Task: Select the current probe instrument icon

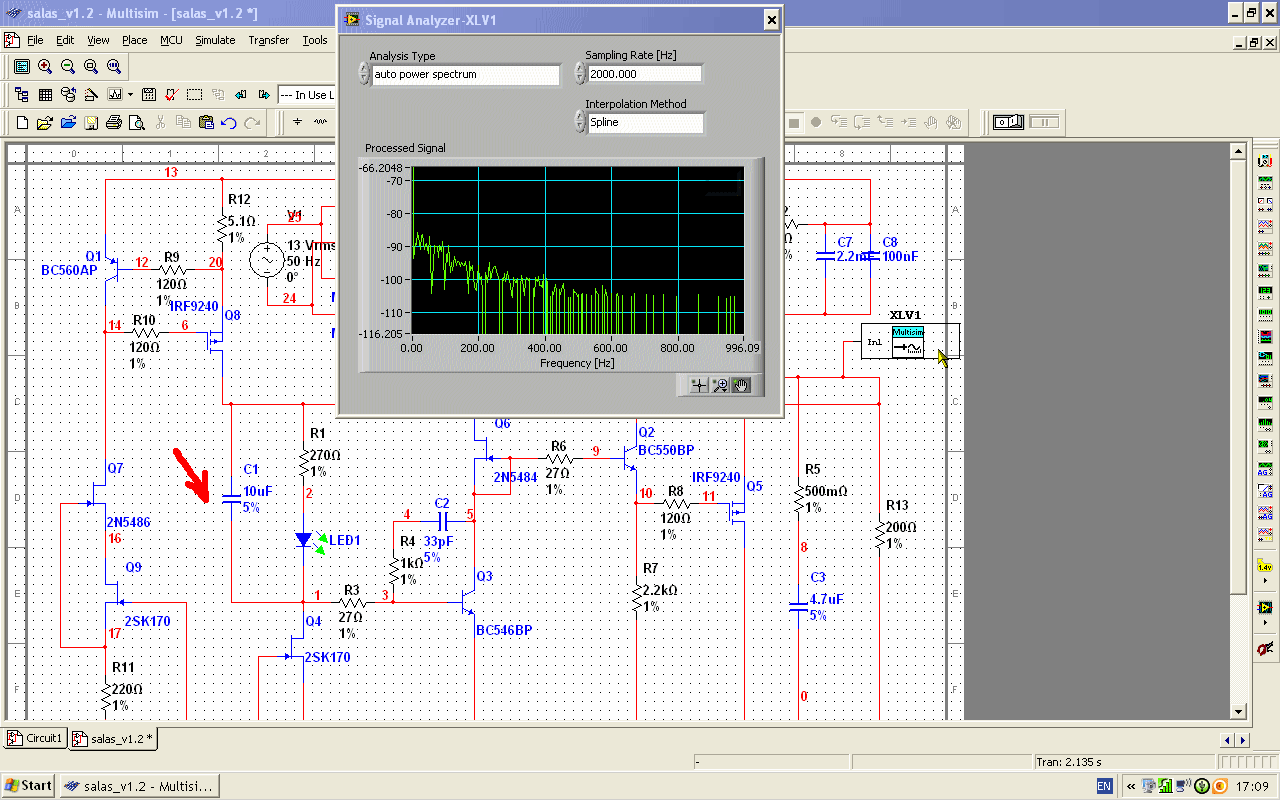Action: tap(1265, 649)
